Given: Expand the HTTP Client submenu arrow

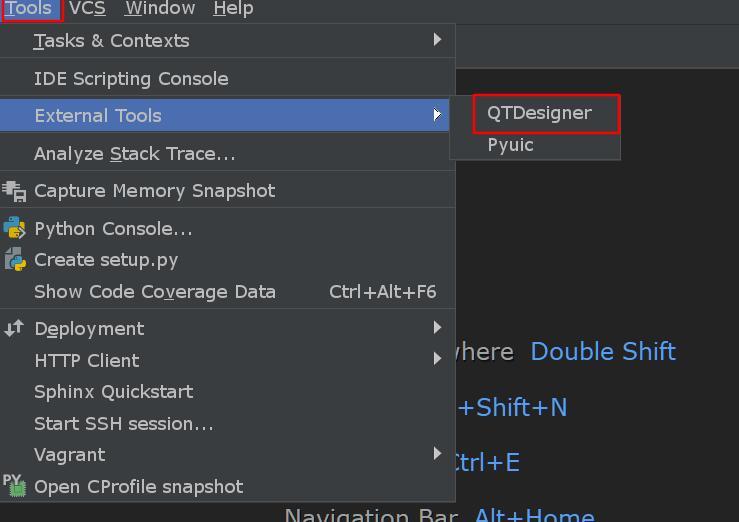Looking at the screenshot, I should (x=437, y=359).
